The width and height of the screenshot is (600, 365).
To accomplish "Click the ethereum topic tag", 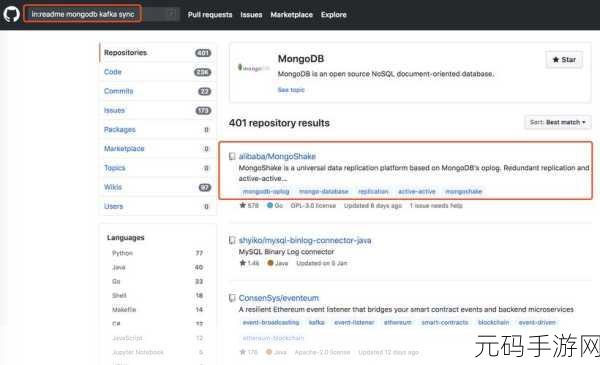I will tap(398, 323).
